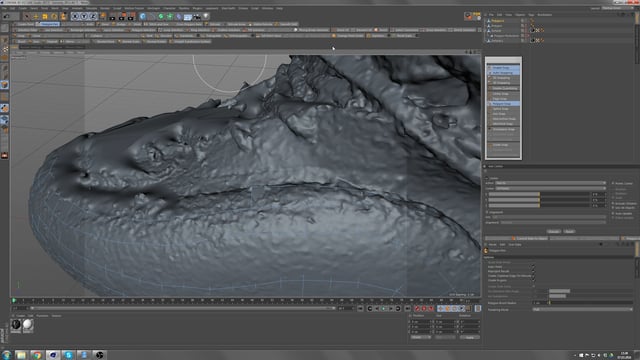Screen dimensions: 640x360
Task: Select Rectangle Selection in the palette
Action: pyautogui.click(x=81, y=30)
